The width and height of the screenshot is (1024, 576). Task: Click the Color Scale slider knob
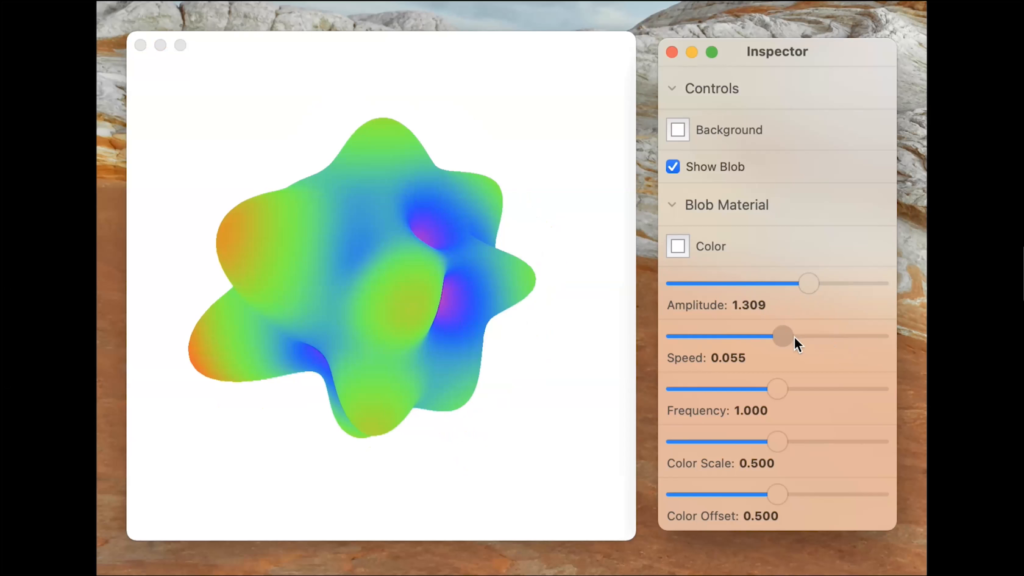coord(777,441)
